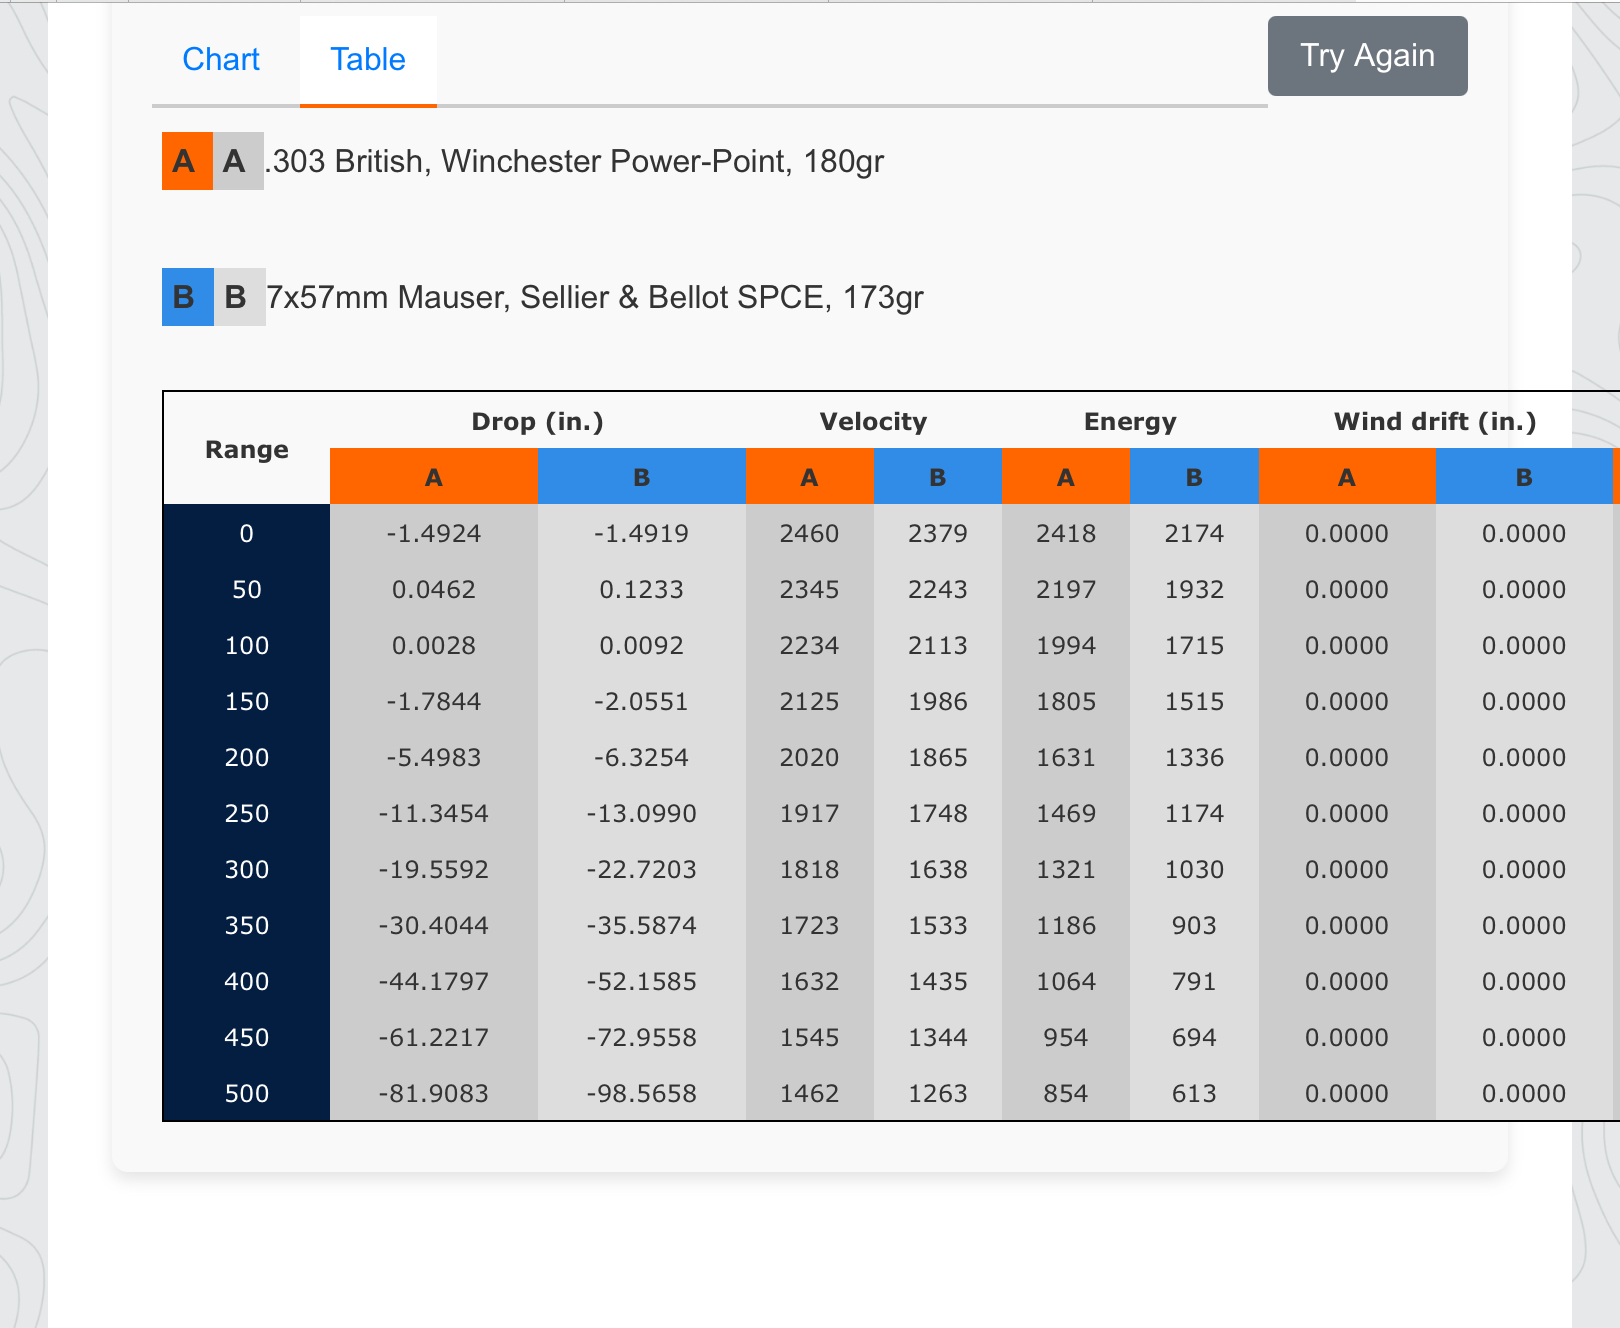Click the range 350 row label
This screenshot has width=1620, height=1328.
pyautogui.click(x=247, y=925)
